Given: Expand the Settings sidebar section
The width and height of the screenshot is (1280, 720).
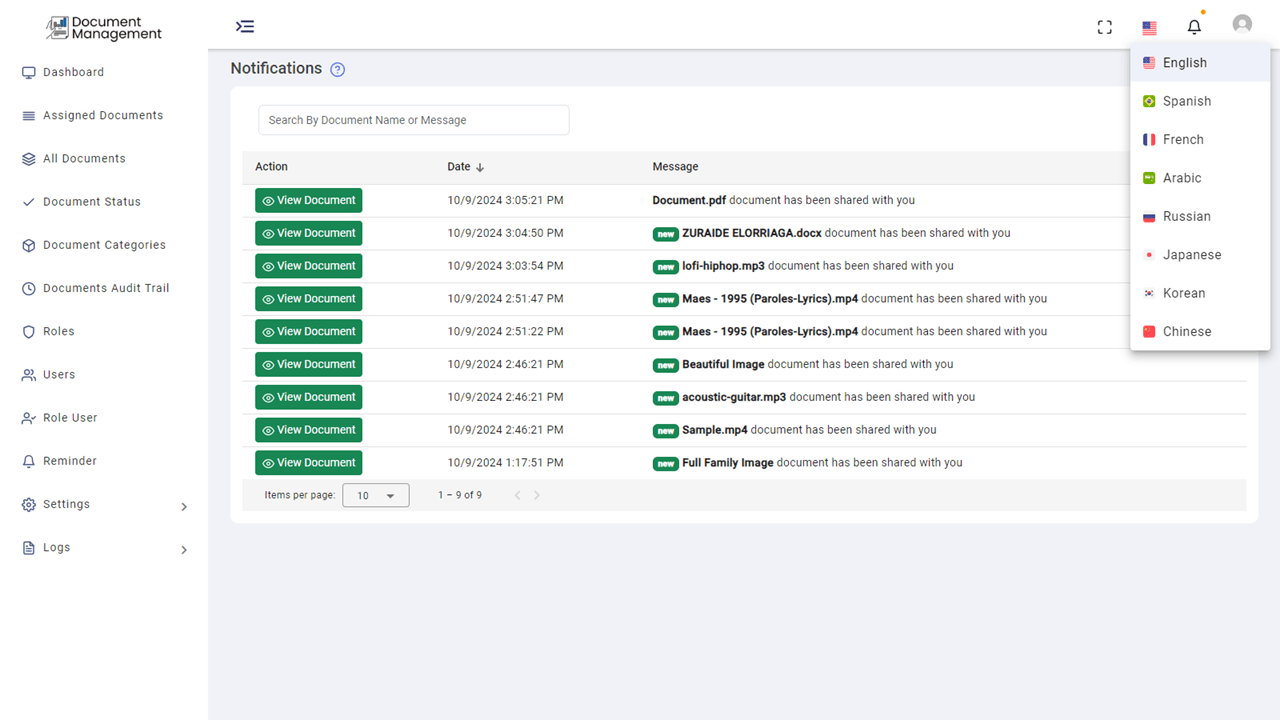Looking at the screenshot, I should (67, 504).
